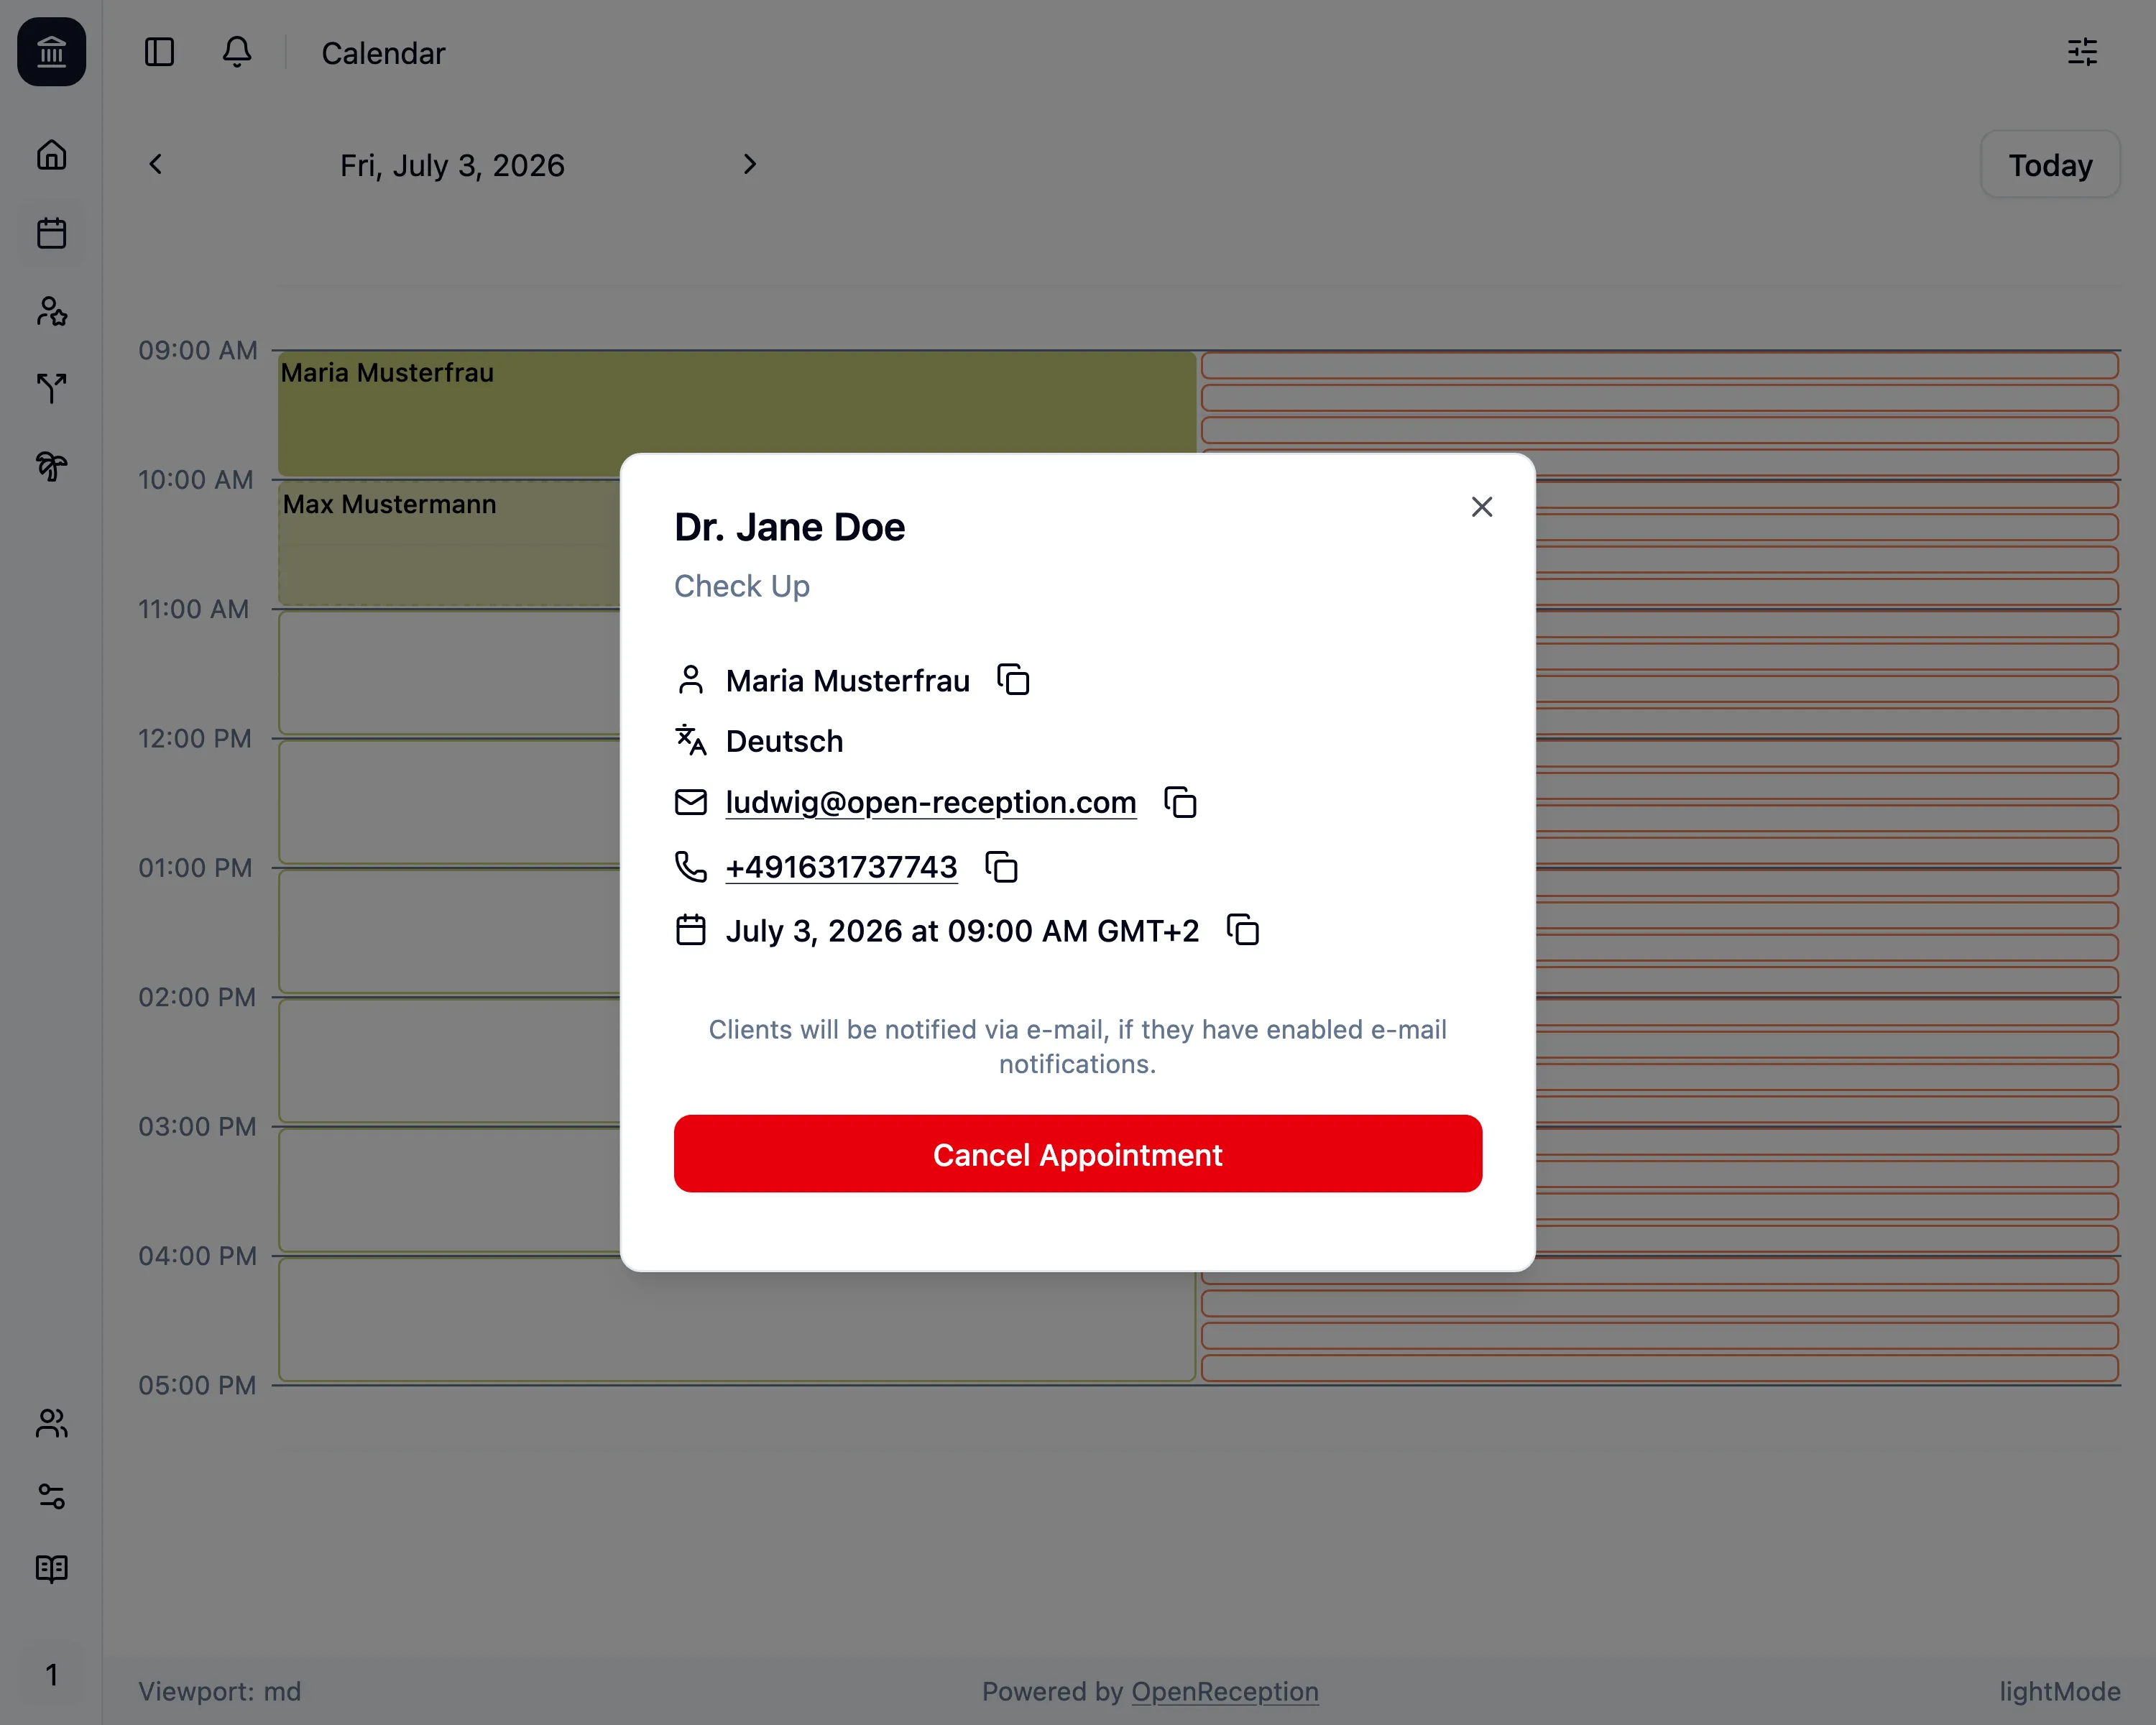Open the OpenReception footer link
The image size is (2156, 1725).
click(x=1225, y=1691)
